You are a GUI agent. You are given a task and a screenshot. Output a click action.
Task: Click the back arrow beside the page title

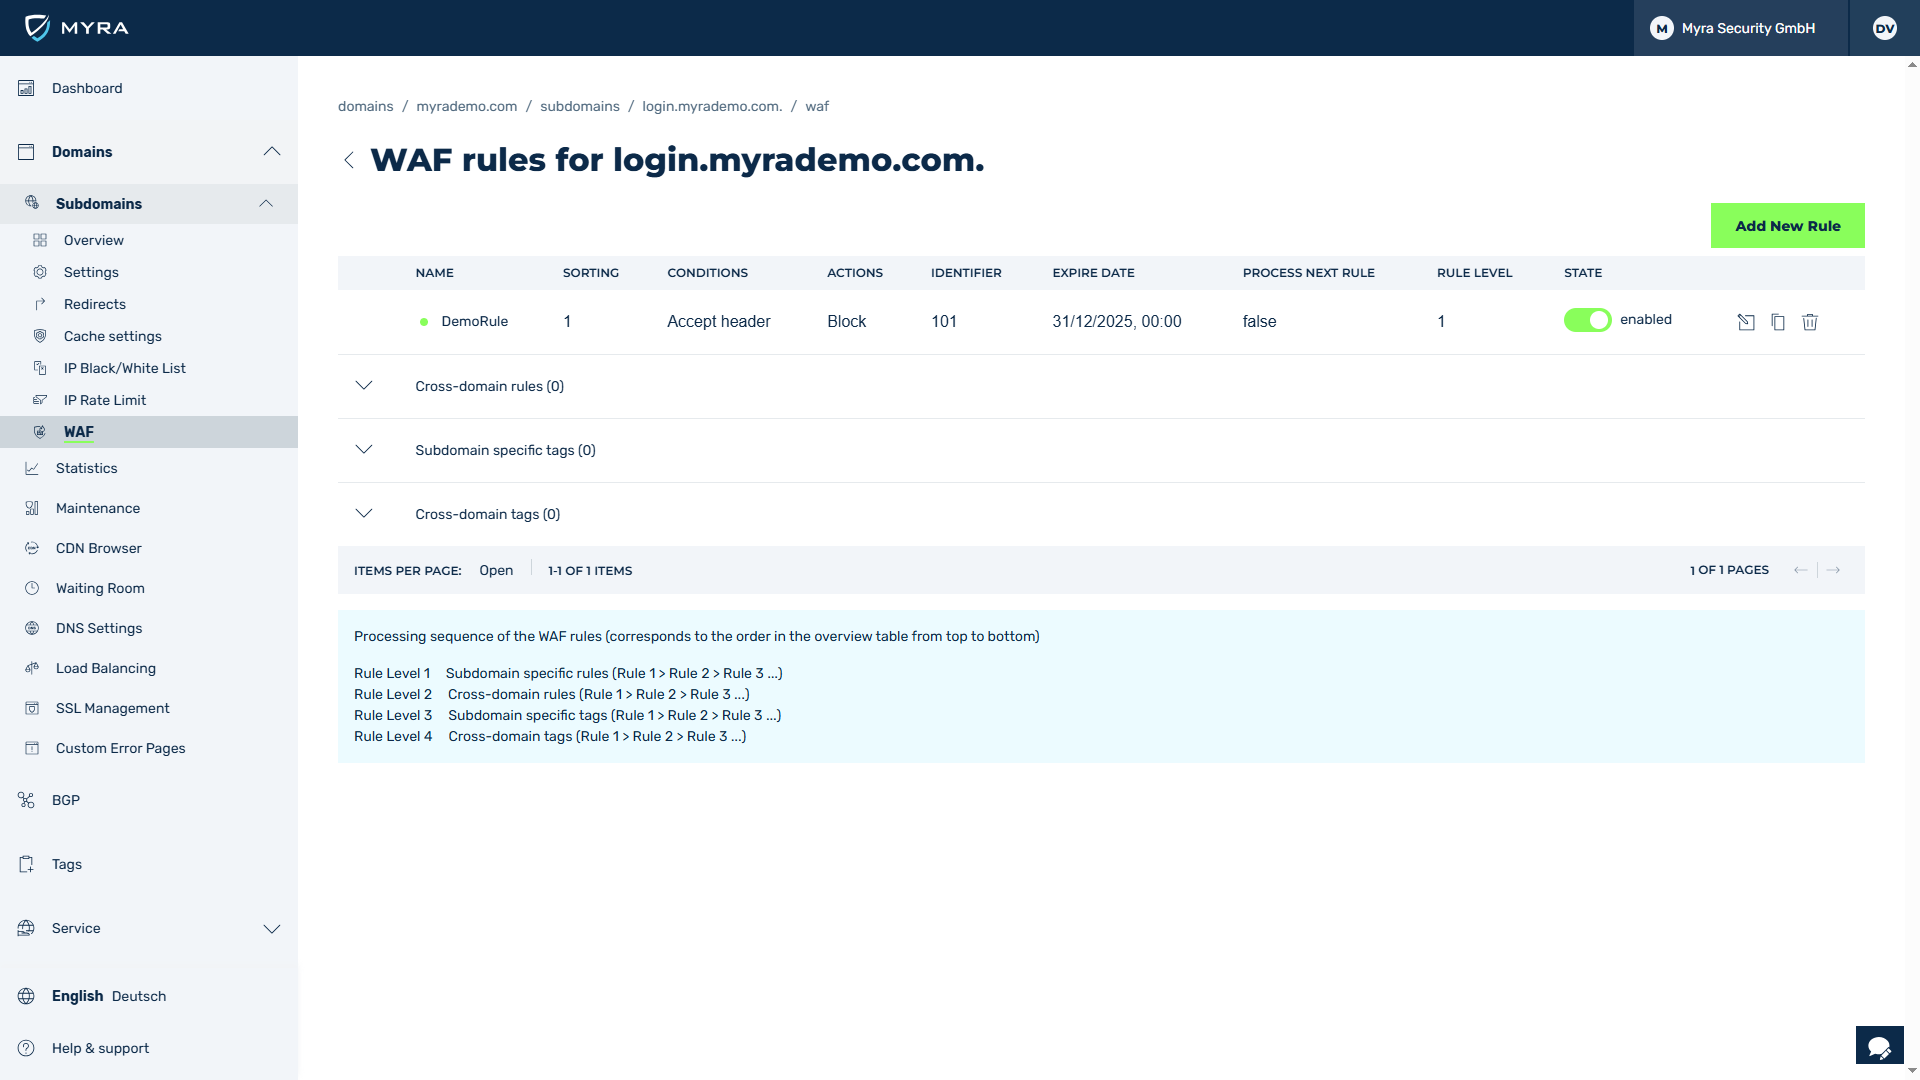point(349,160)
